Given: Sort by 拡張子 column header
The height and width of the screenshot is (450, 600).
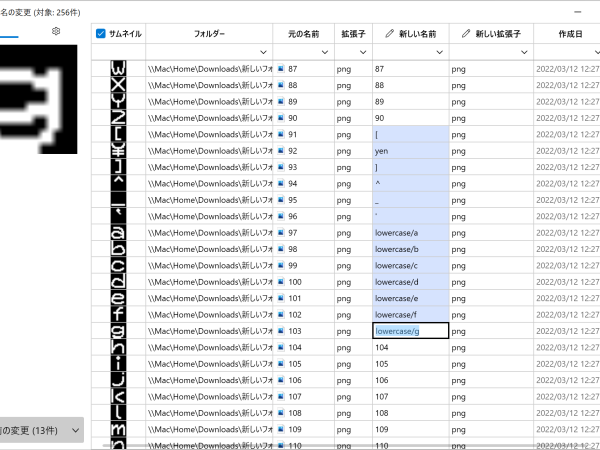Looking at the screenshot, I should pos(353,34).
